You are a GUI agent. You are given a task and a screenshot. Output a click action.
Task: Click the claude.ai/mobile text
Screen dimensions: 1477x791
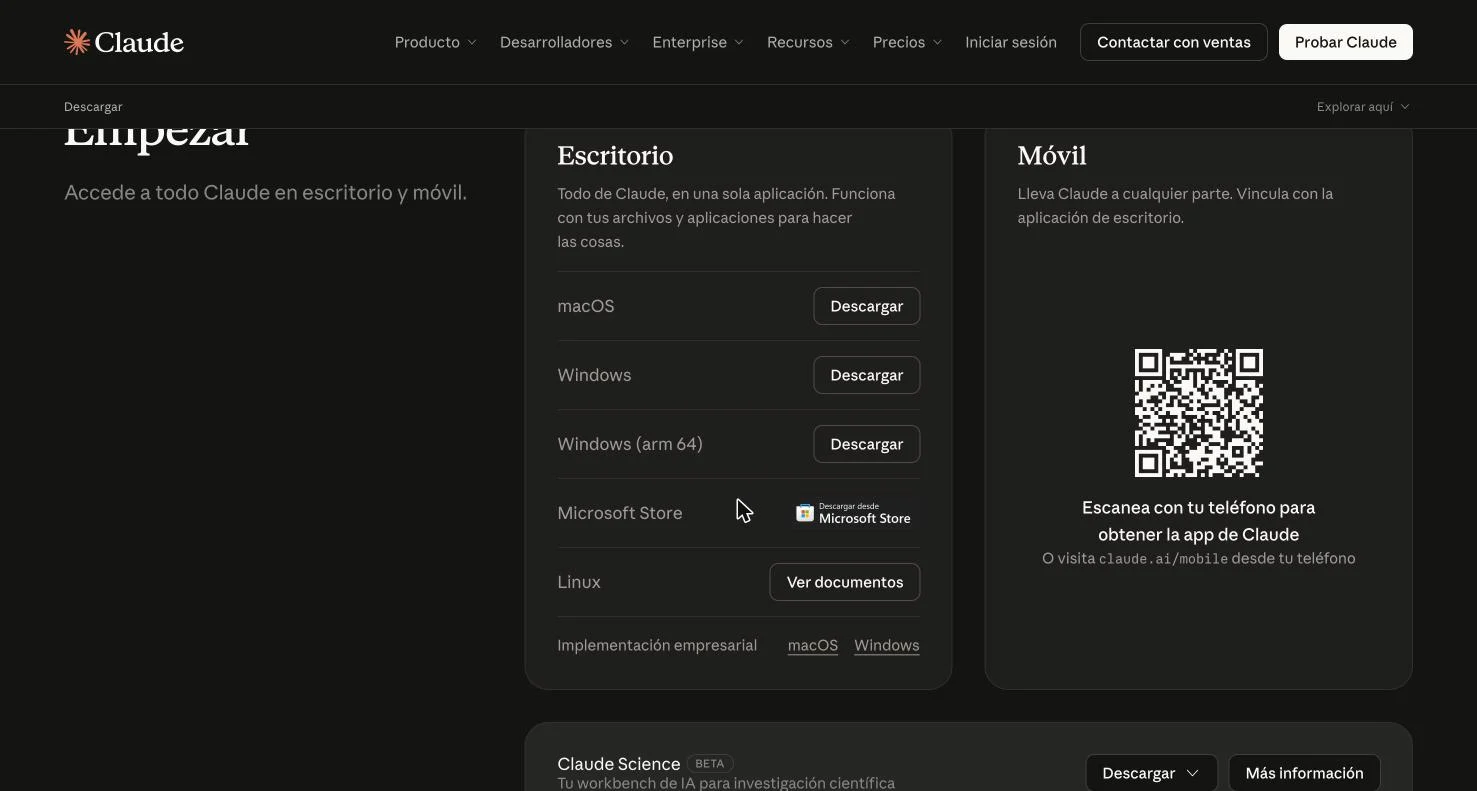coord(1163,559)
